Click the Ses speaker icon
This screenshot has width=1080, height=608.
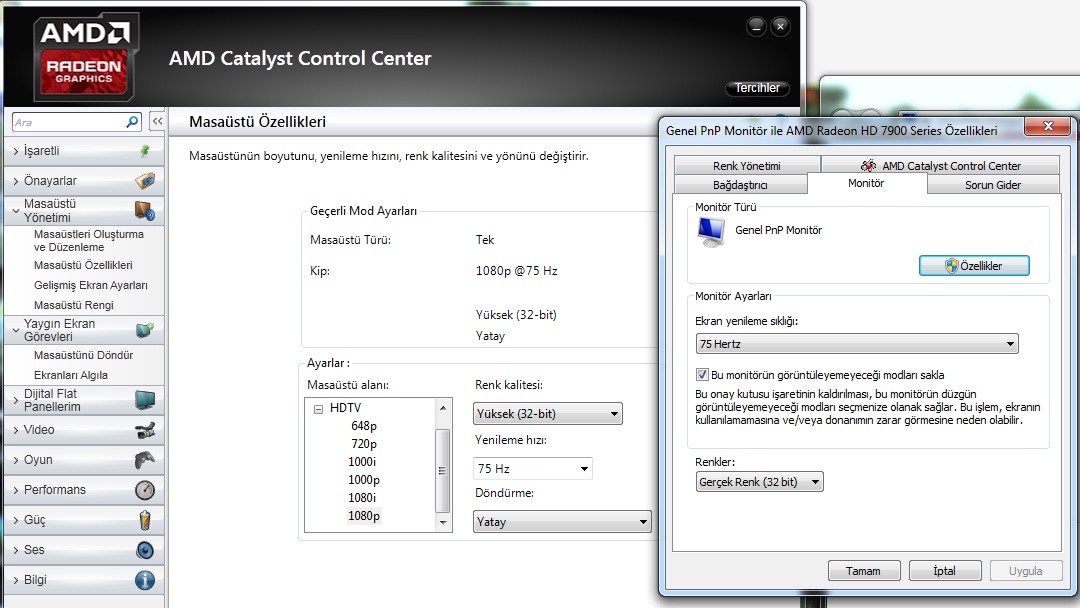click(145, 549)
